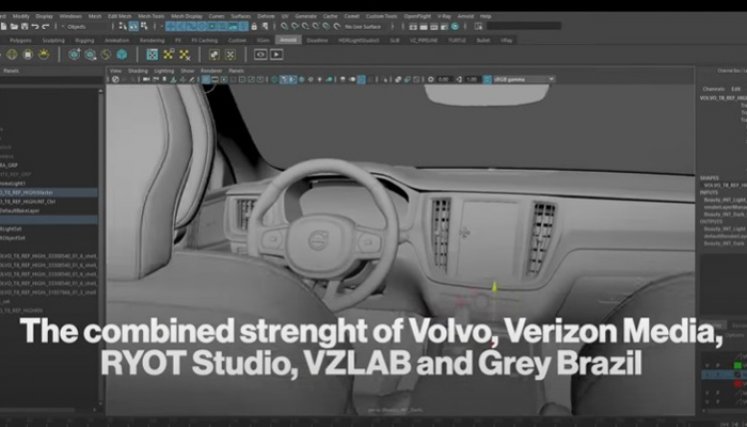747x427 pixels.
Task: Open the Arnold menu in the menu bar
Action: [465, 16]
